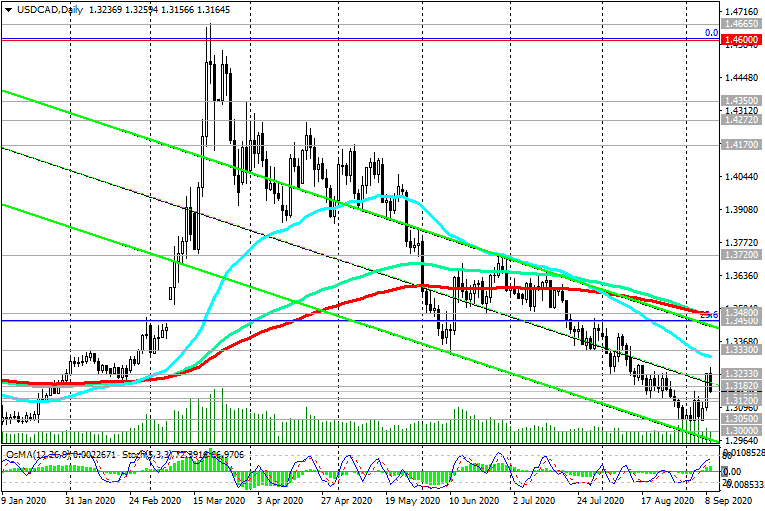Select the 1.41700 level label
765x511 pixels.
(741, 144)
